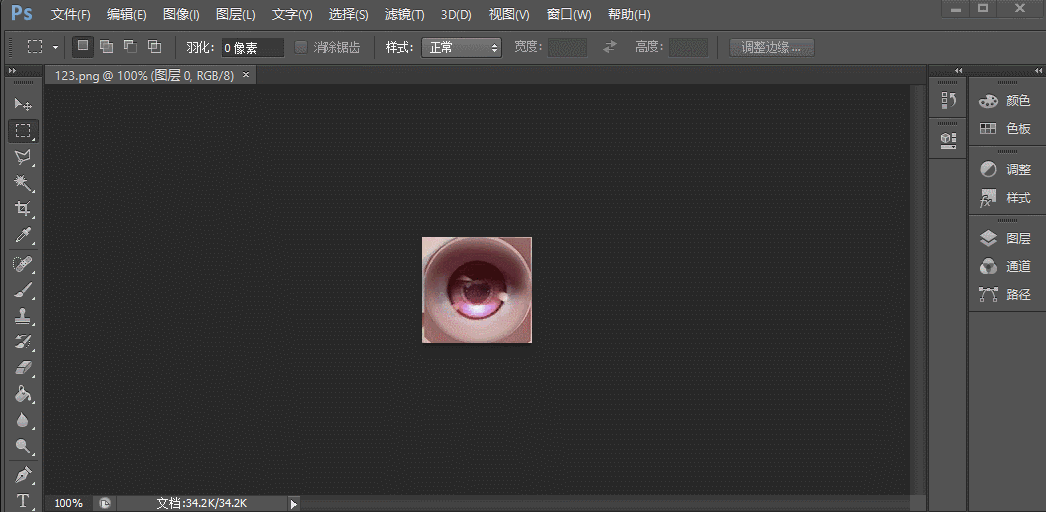Click the 100% zoom level field
This screenshot has height=512, width=1046.
tap(69, 503)
